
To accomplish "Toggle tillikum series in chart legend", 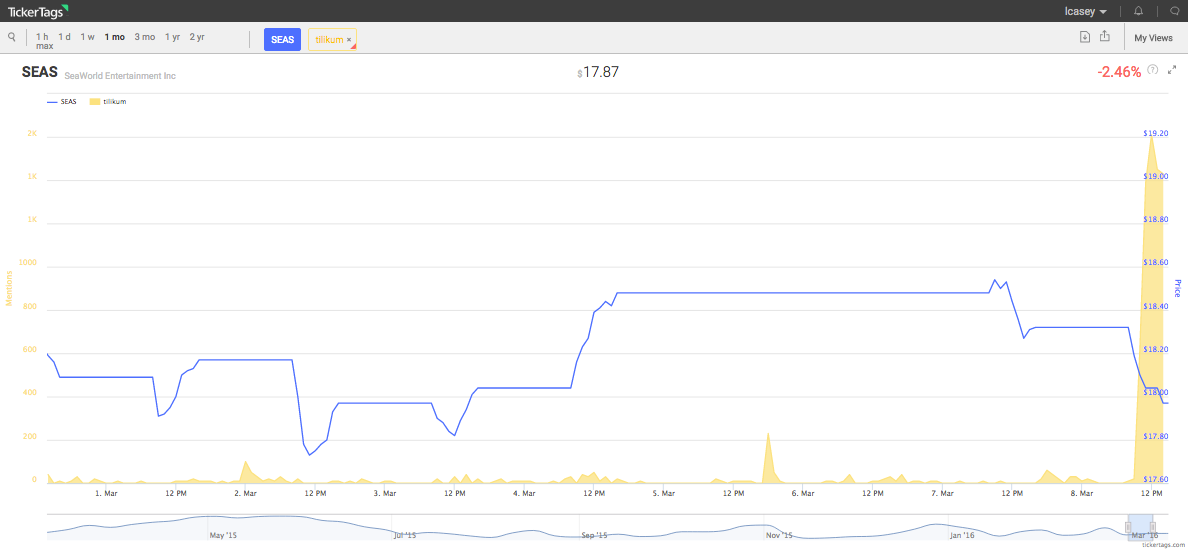I will coord(108,101).
